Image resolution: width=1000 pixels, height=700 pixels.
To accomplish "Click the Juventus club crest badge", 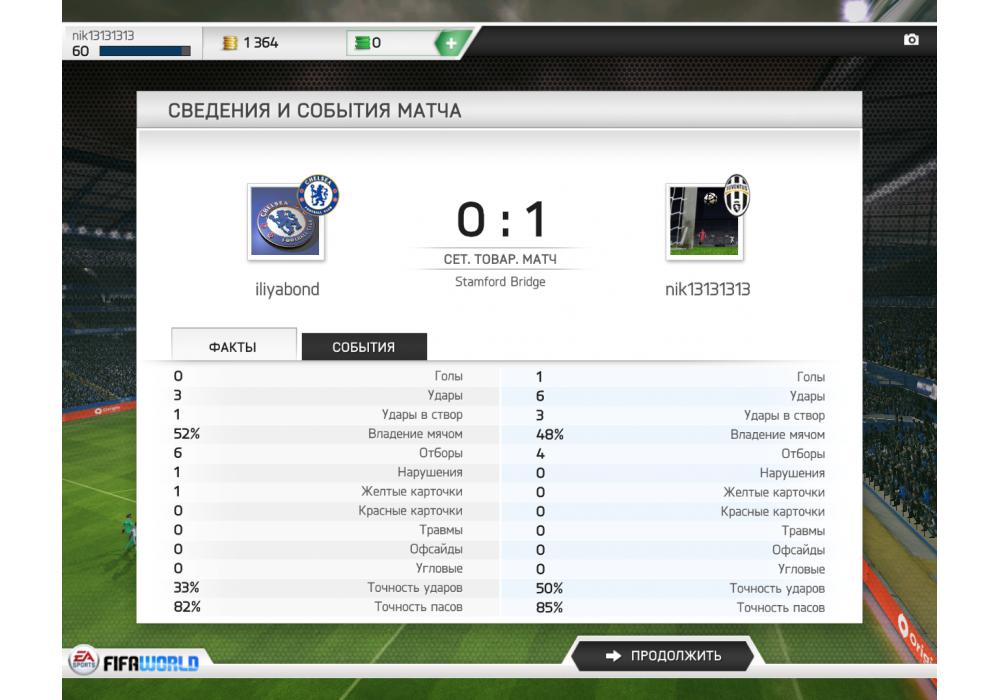I will click(x=737, y=194).
